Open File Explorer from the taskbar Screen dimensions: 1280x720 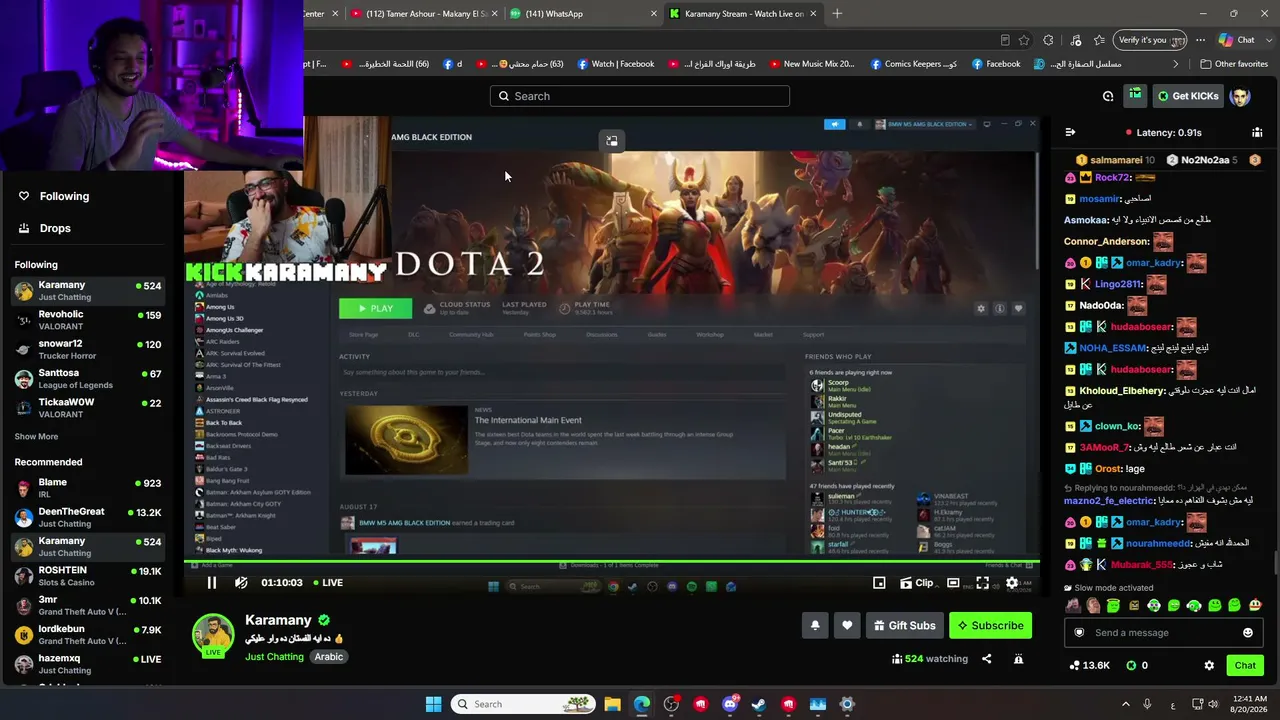612,704
